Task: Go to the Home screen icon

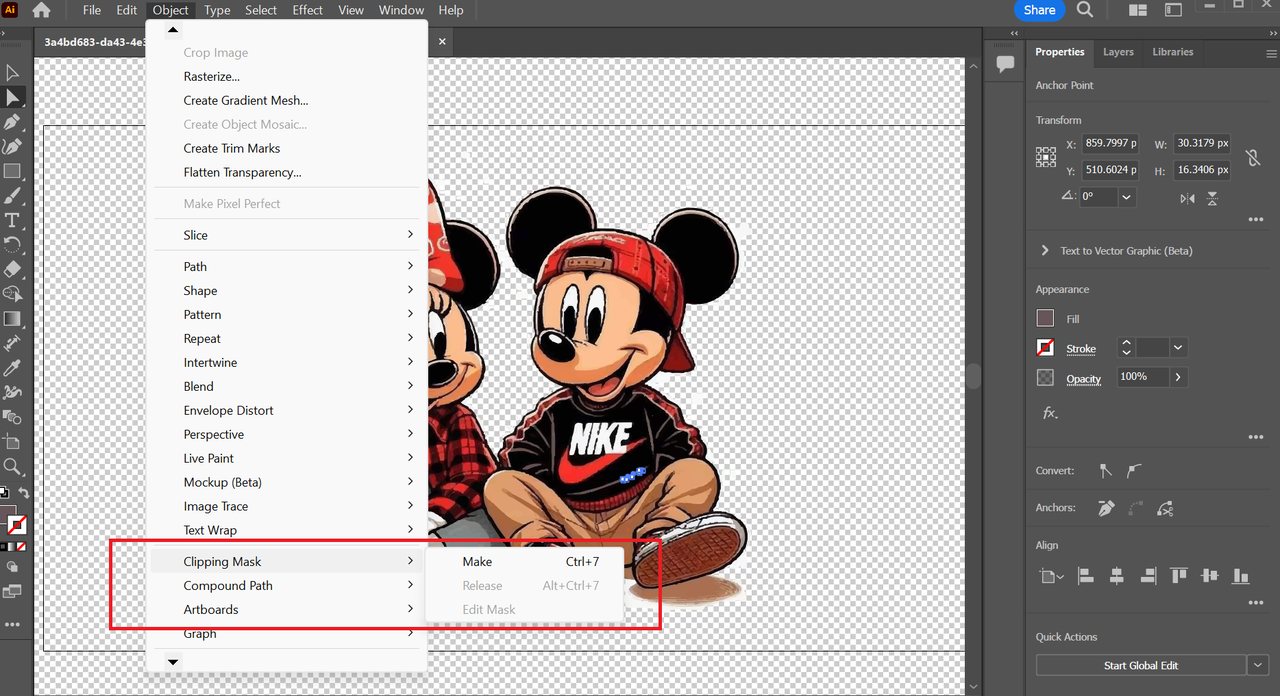Action: [x=41, y=10]
